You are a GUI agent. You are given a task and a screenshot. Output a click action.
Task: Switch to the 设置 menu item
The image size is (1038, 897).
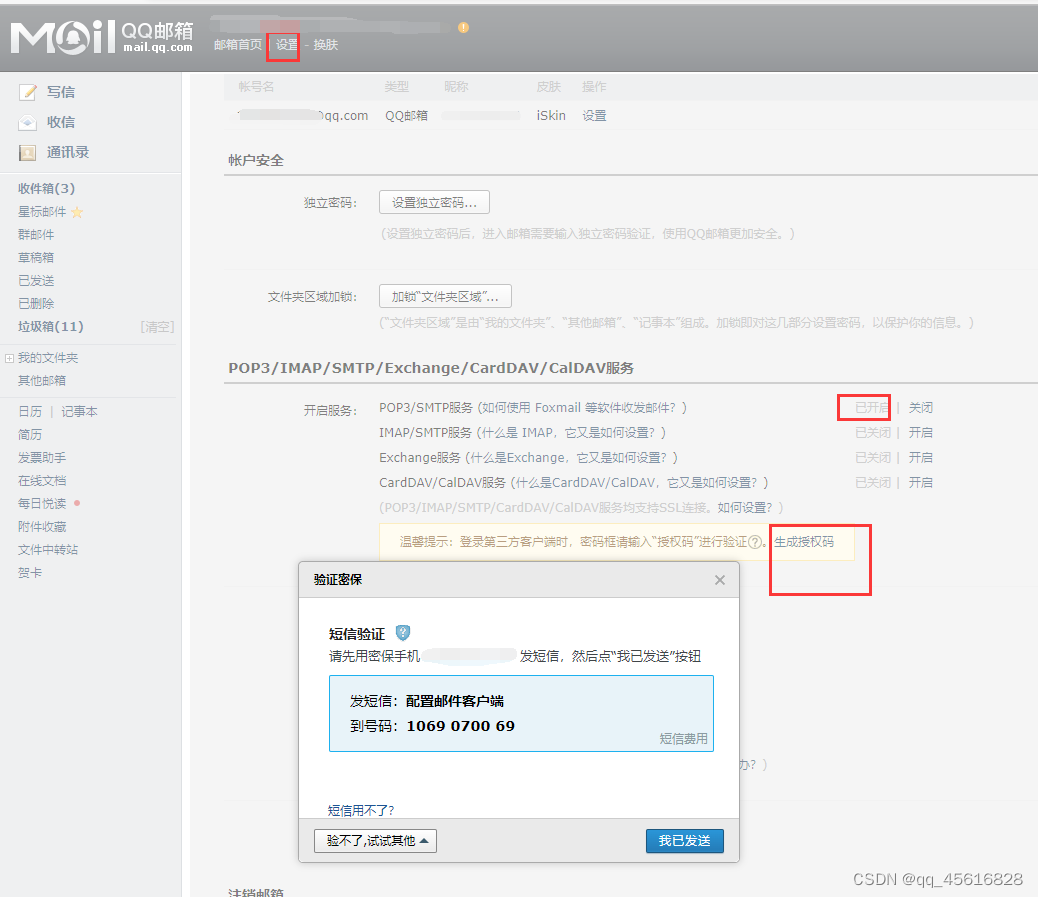[x=283, y=45]
